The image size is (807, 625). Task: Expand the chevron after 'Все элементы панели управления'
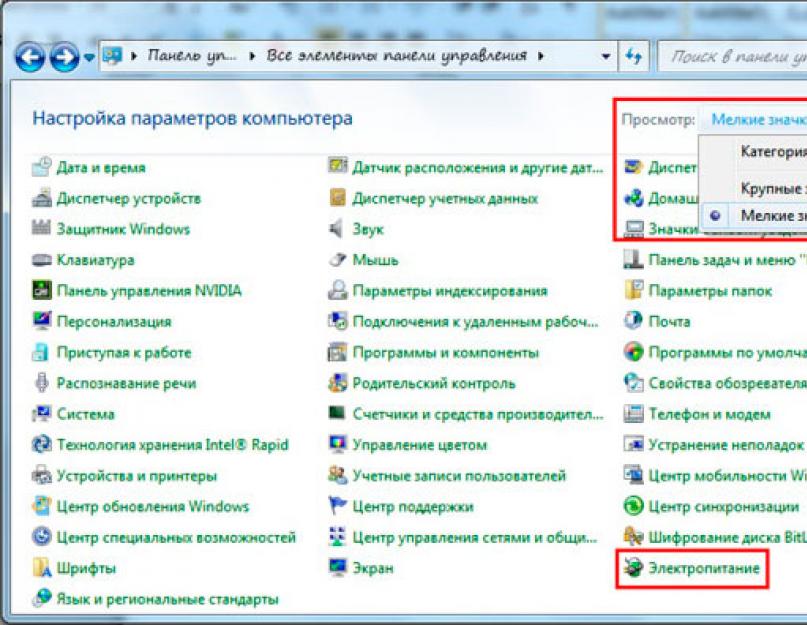[540, 56]
